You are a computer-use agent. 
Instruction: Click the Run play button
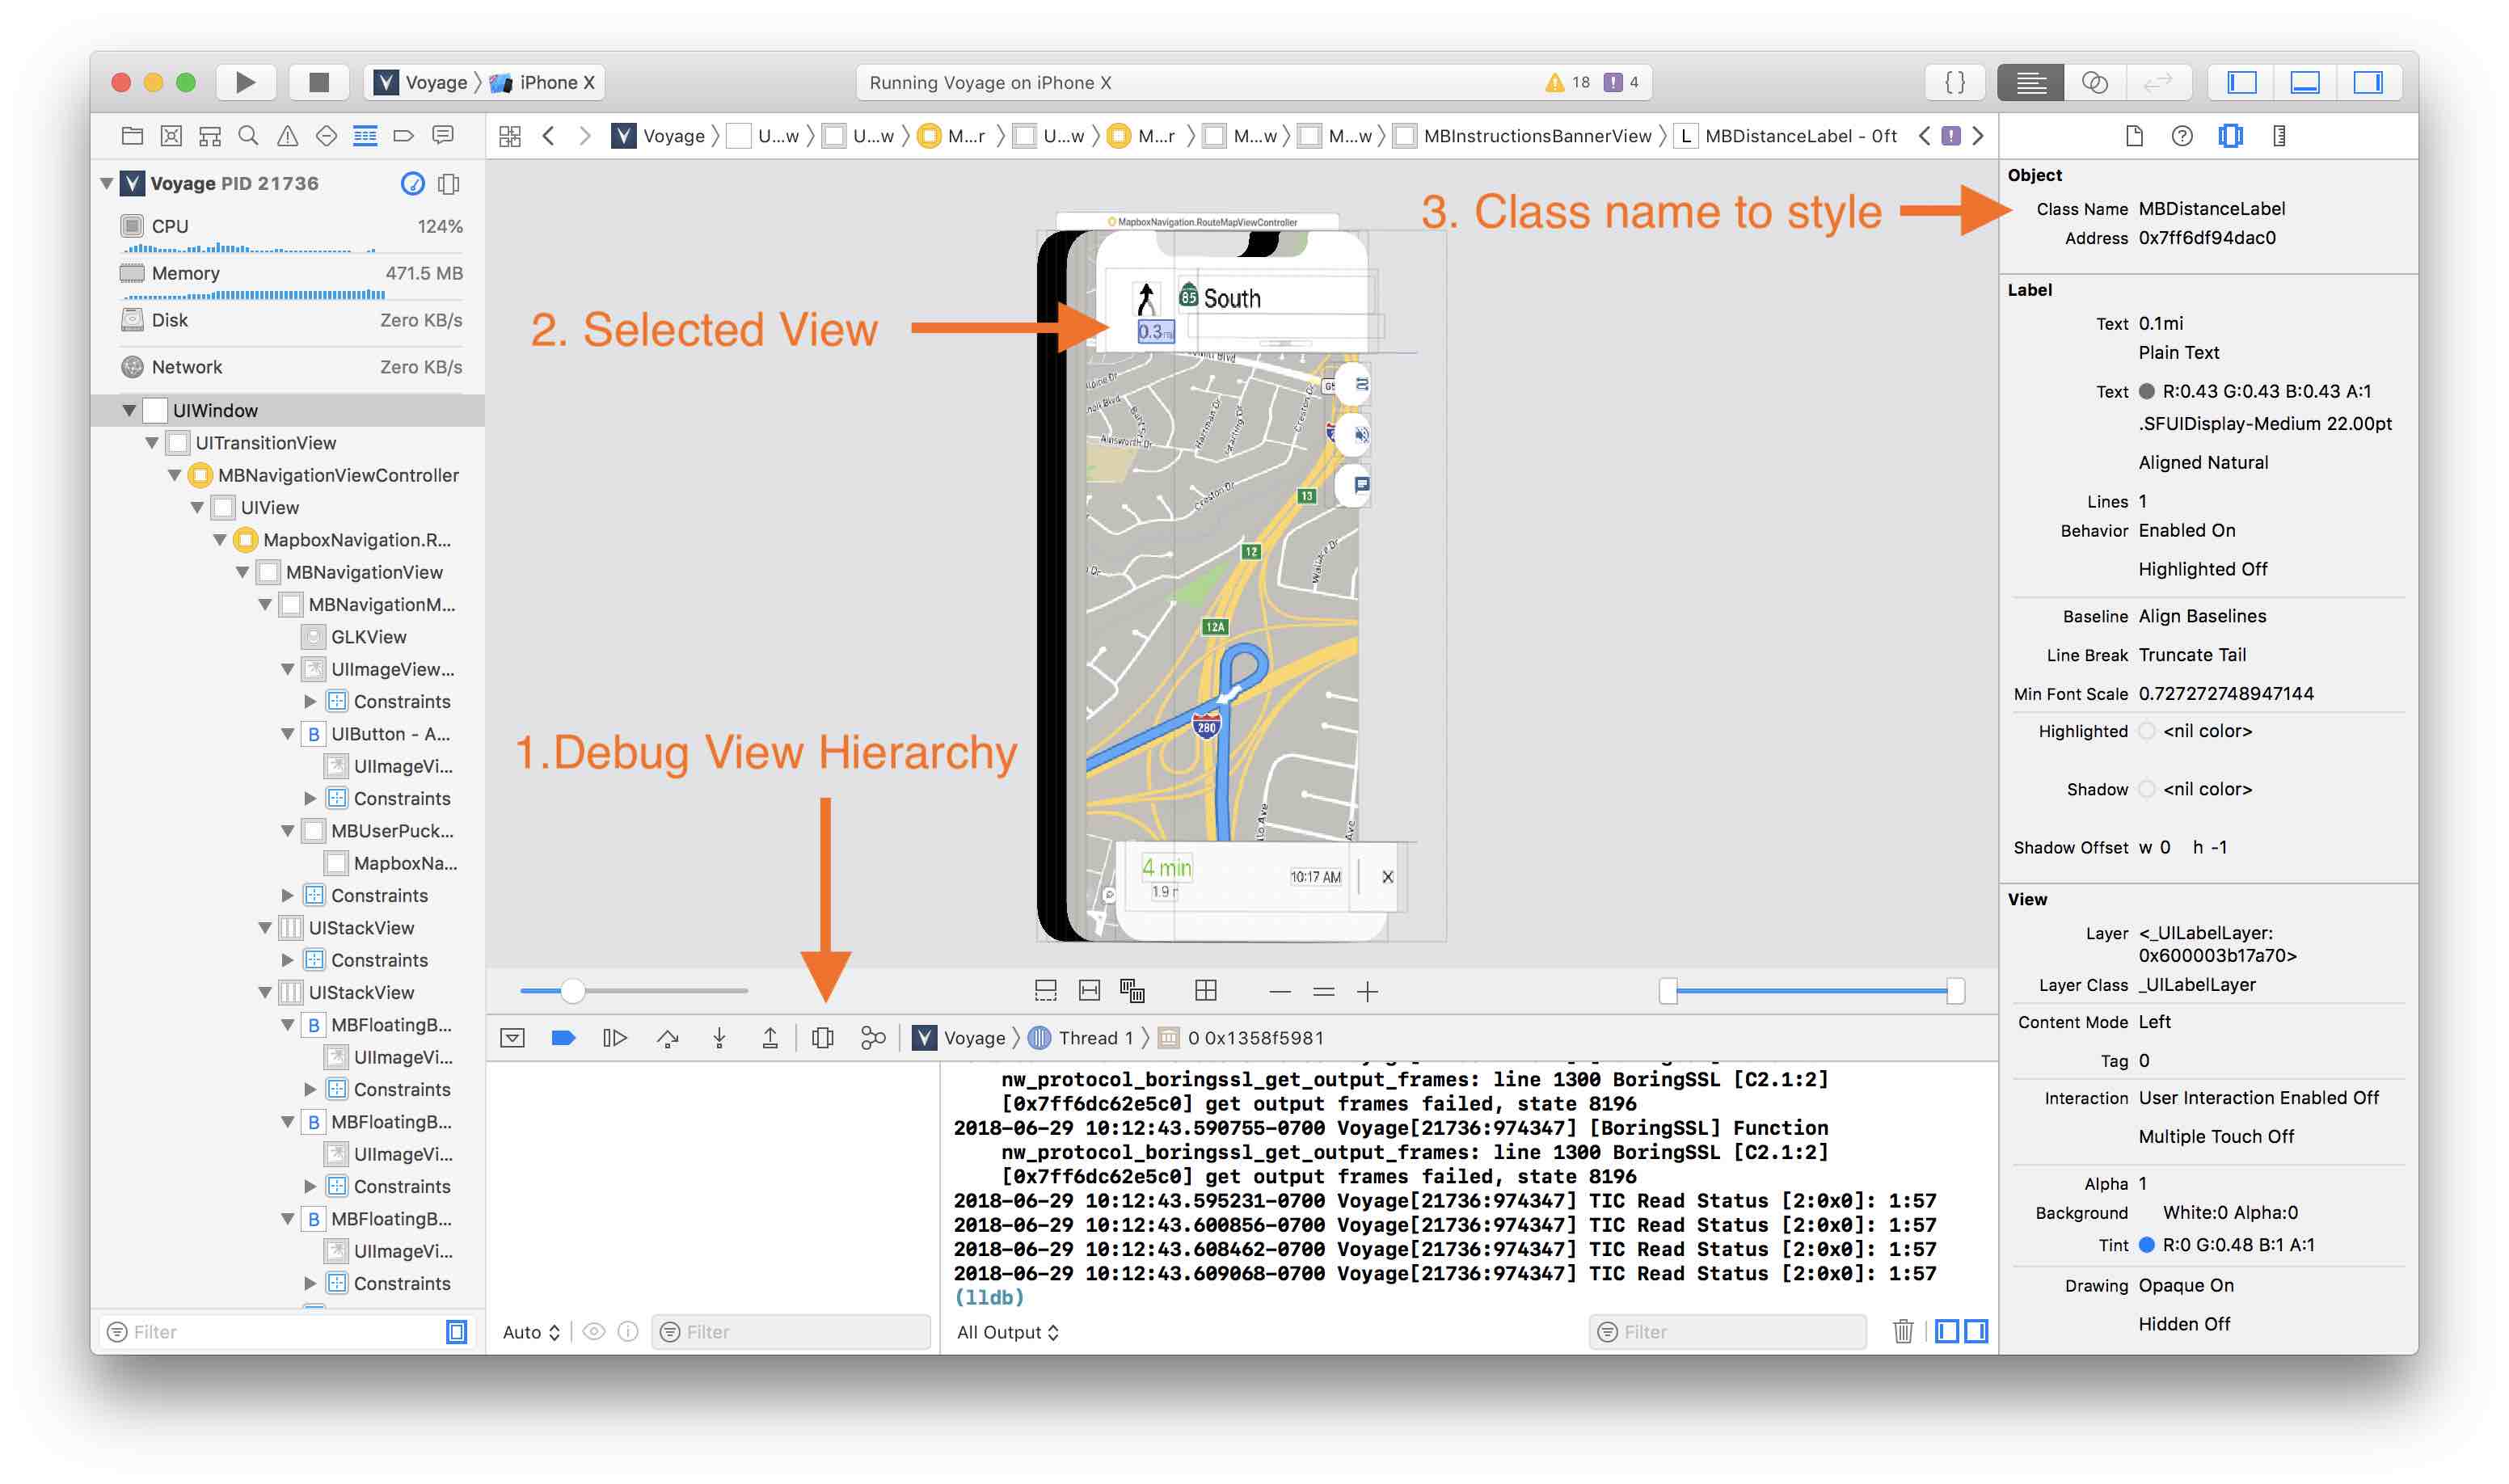[244, 82]
